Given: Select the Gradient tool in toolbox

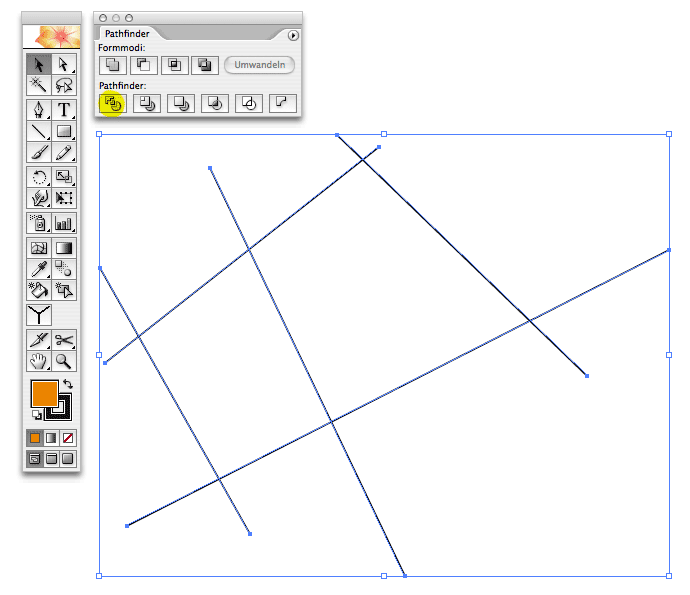Looking at the screenshot, I should [64, 248].
